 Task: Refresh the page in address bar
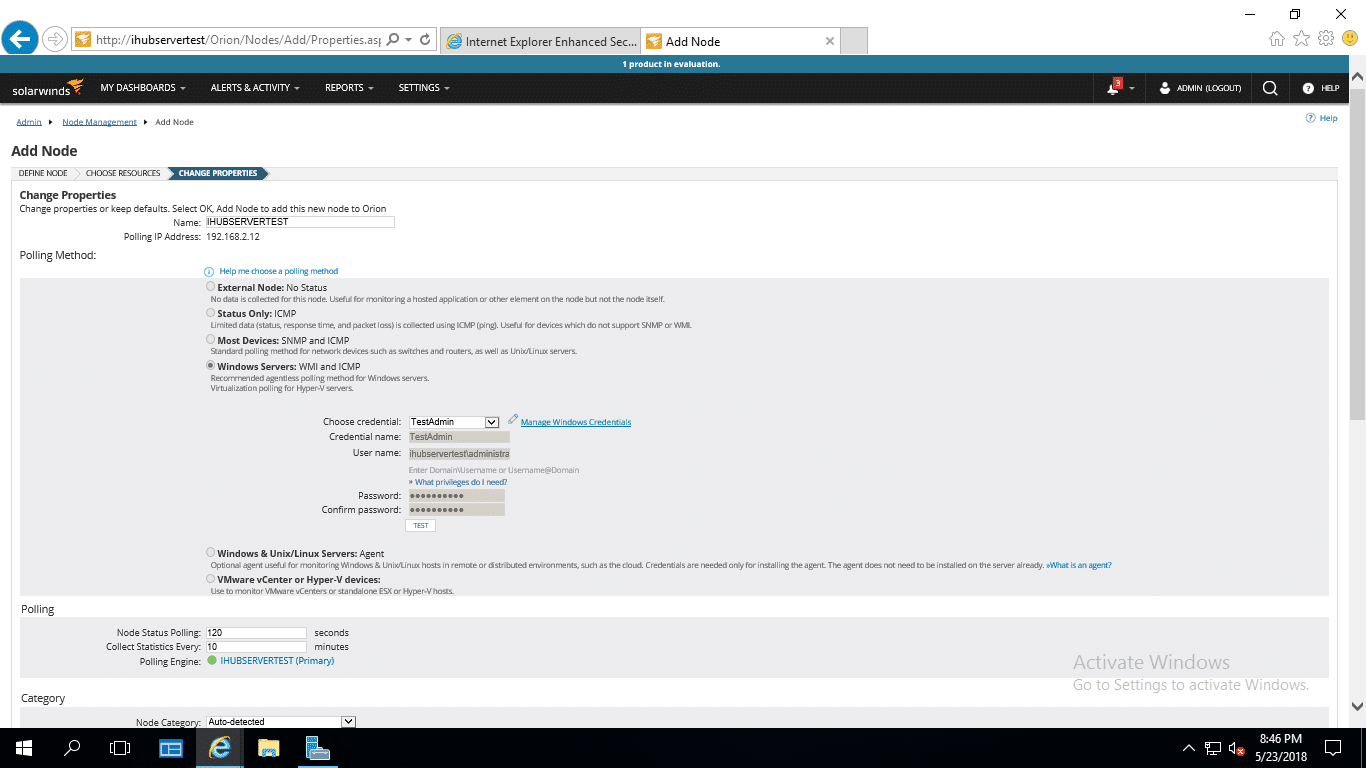coord(425,40)
